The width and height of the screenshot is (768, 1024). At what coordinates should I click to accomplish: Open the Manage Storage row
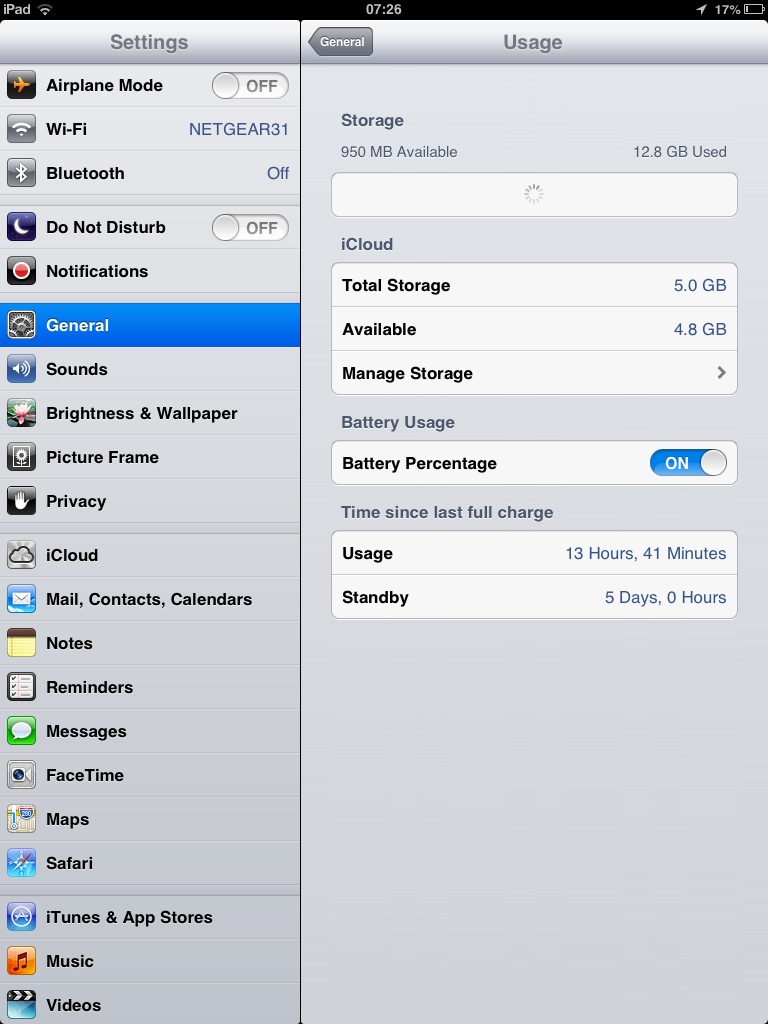534,373
